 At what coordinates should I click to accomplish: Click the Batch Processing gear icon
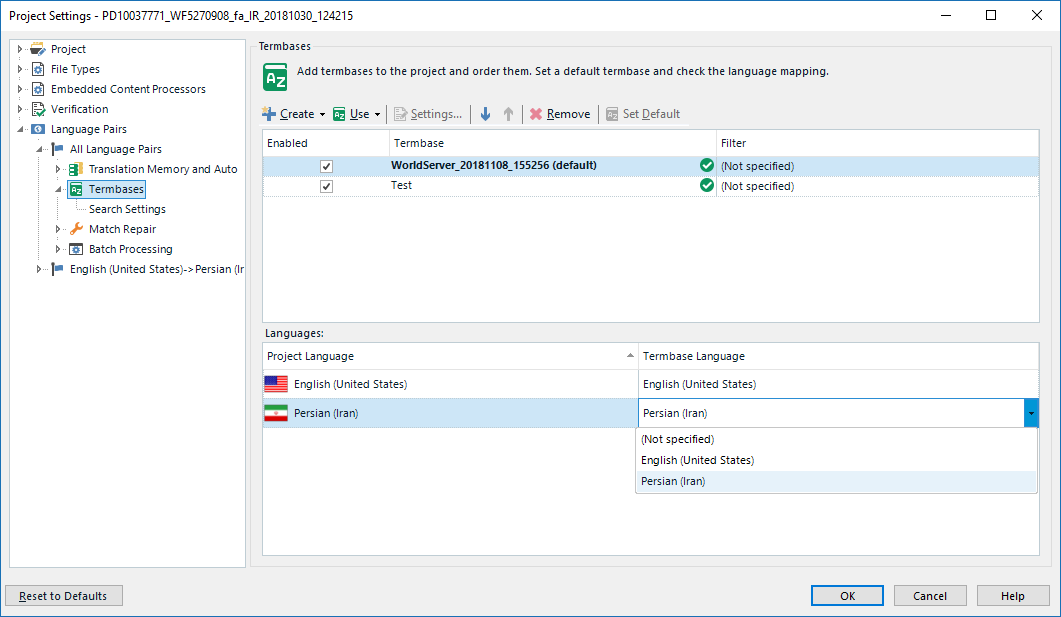click(x=76, y=249)
